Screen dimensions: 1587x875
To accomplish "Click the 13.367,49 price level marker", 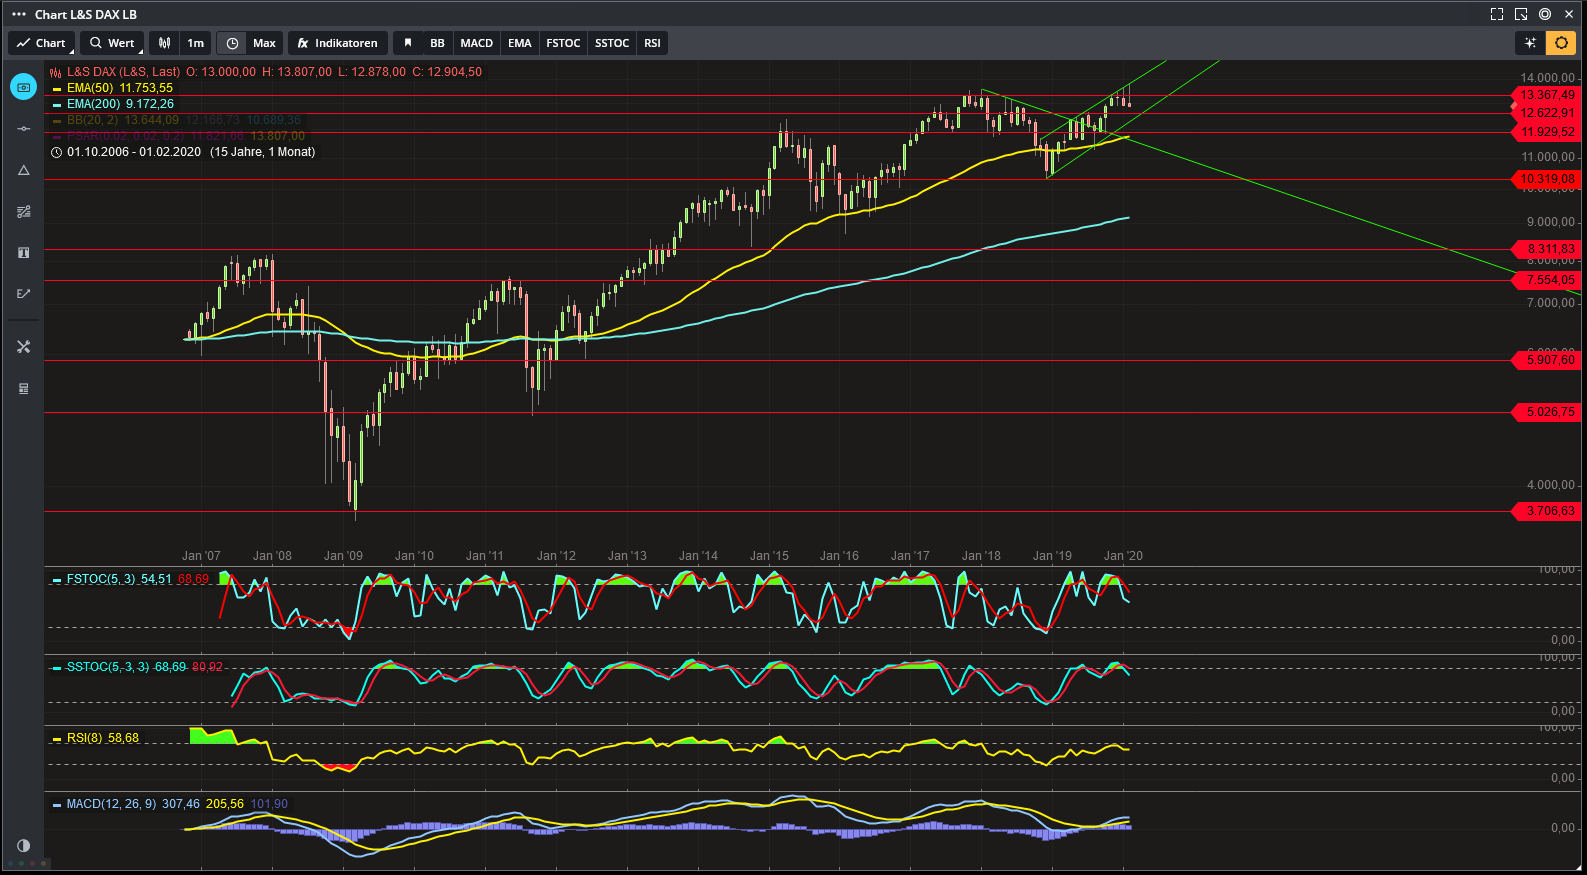I will (1546, 95).
